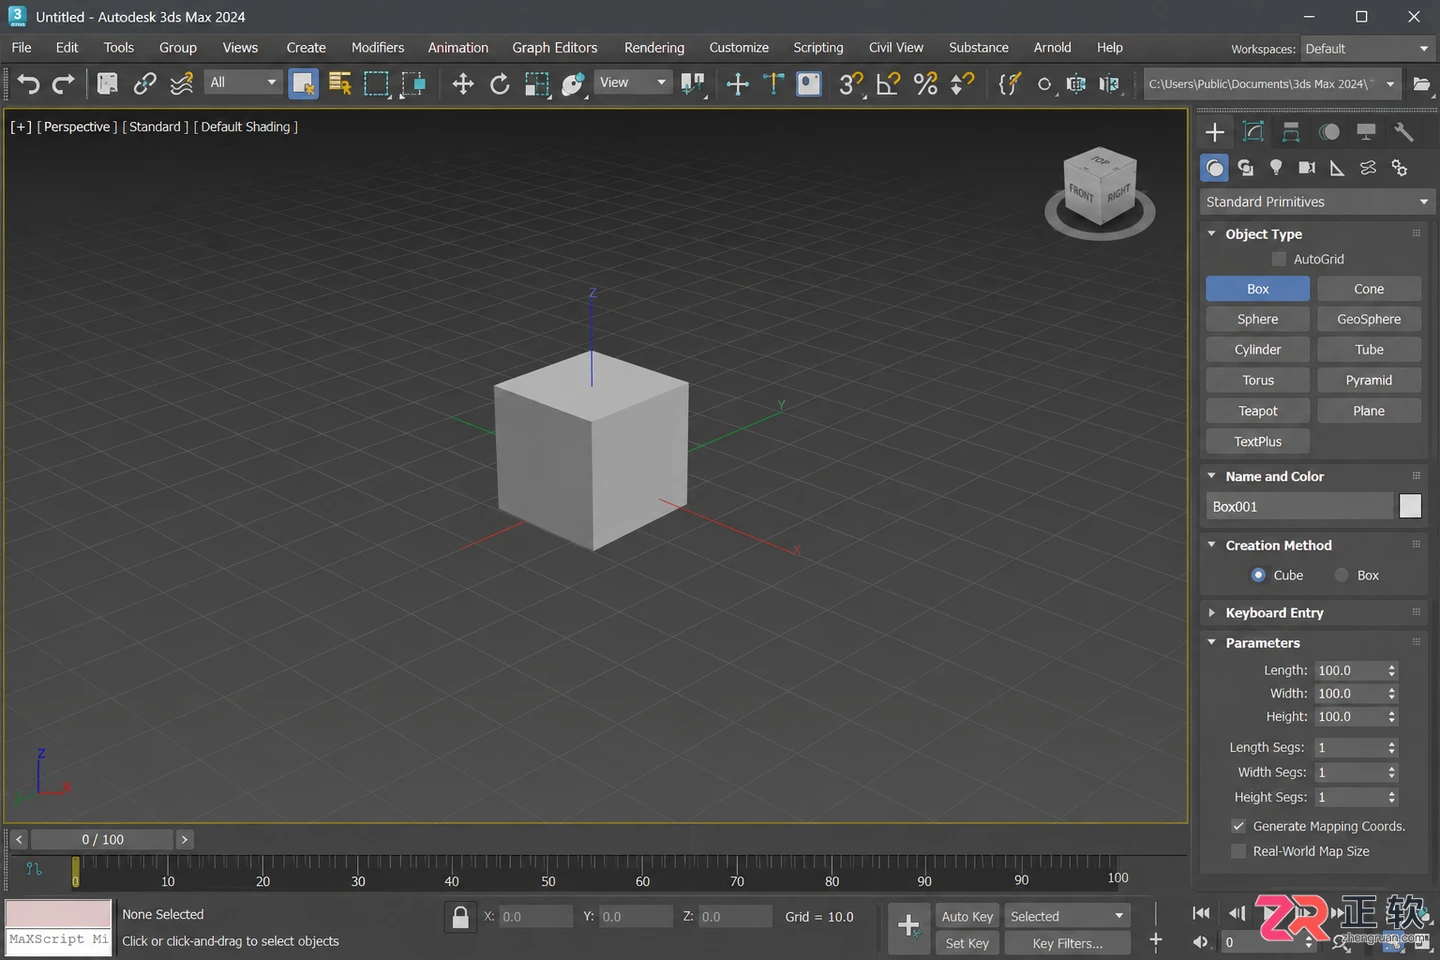Click the Length spinner arrows

click(x=1392, y=671)
